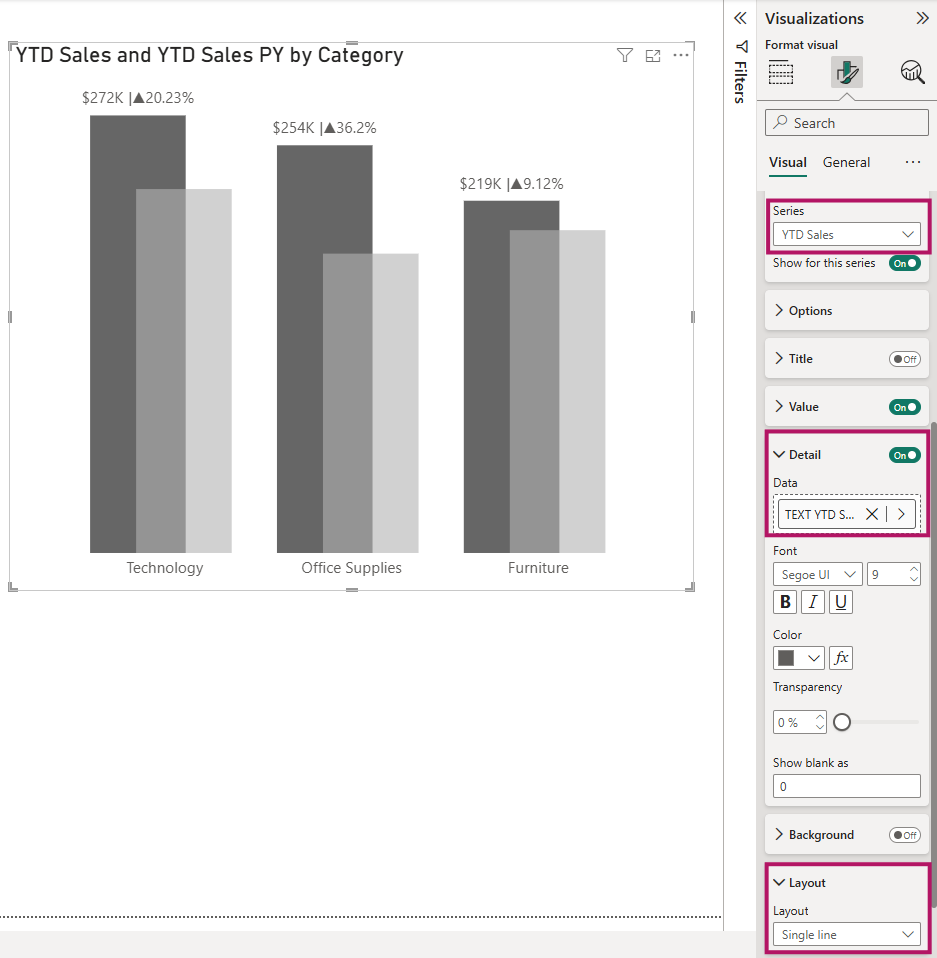The width and height of the screenshot is (937, 958).
Task: Turn off the Value toggle
Action: pyautogui.click(x=905, y=407)
